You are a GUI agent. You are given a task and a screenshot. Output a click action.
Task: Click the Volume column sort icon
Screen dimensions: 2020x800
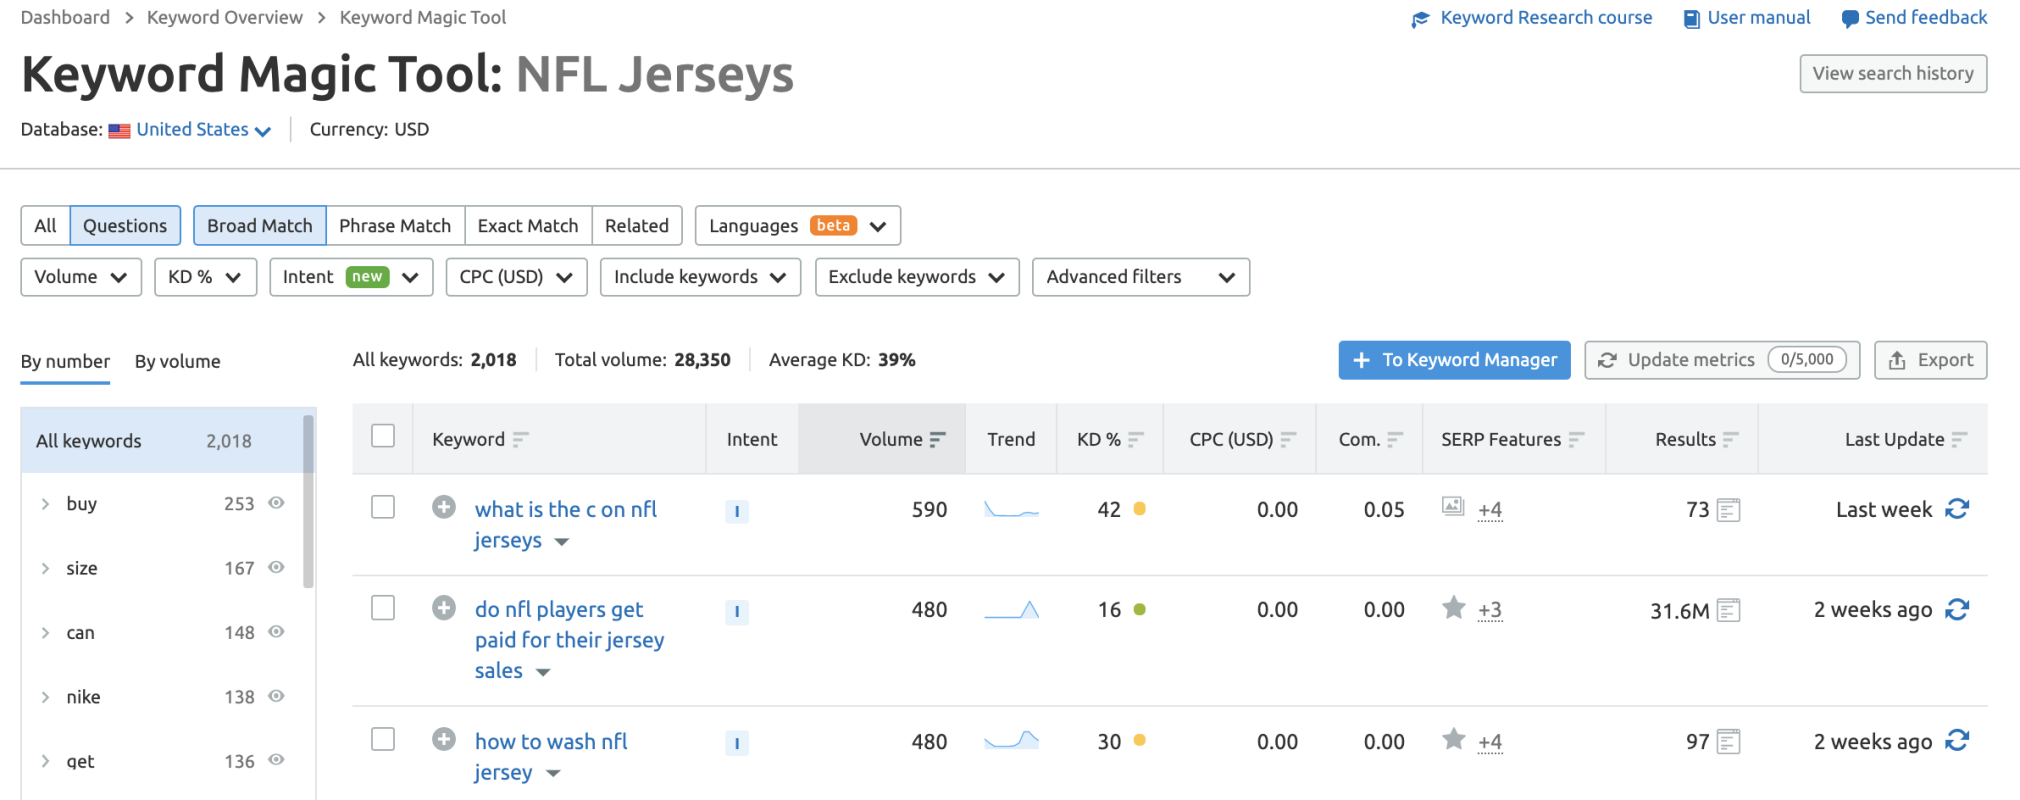tap(937, 439)
